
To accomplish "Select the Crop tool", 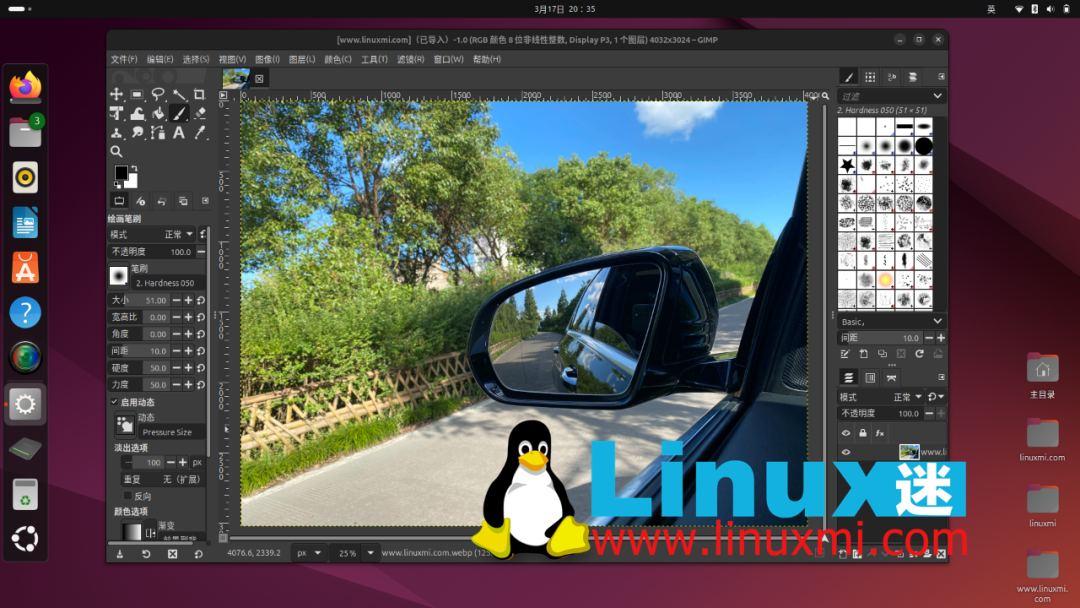I will (x=200, y=94).
